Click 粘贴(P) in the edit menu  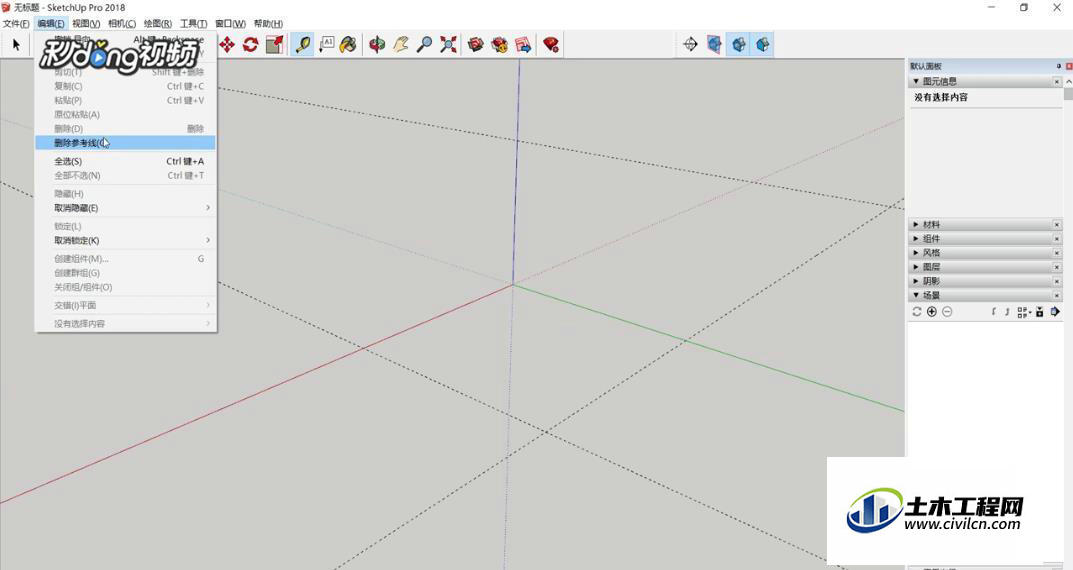pyautogui.click(x=125, y=101)
